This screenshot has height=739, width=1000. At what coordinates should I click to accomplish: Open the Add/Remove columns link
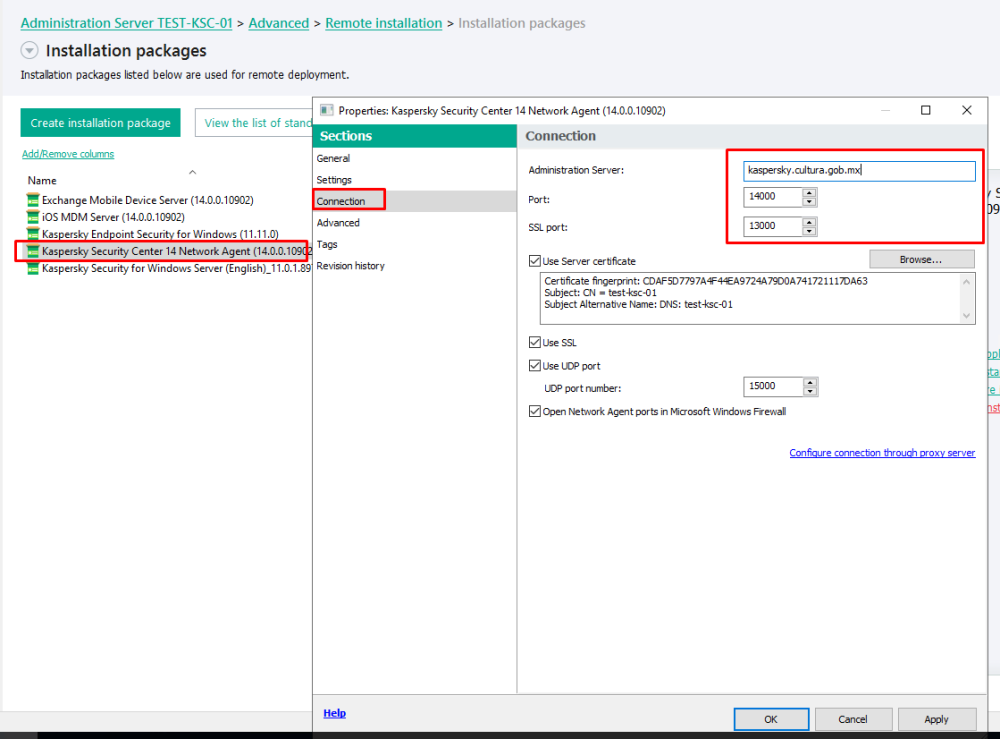(x=68, y=154)
